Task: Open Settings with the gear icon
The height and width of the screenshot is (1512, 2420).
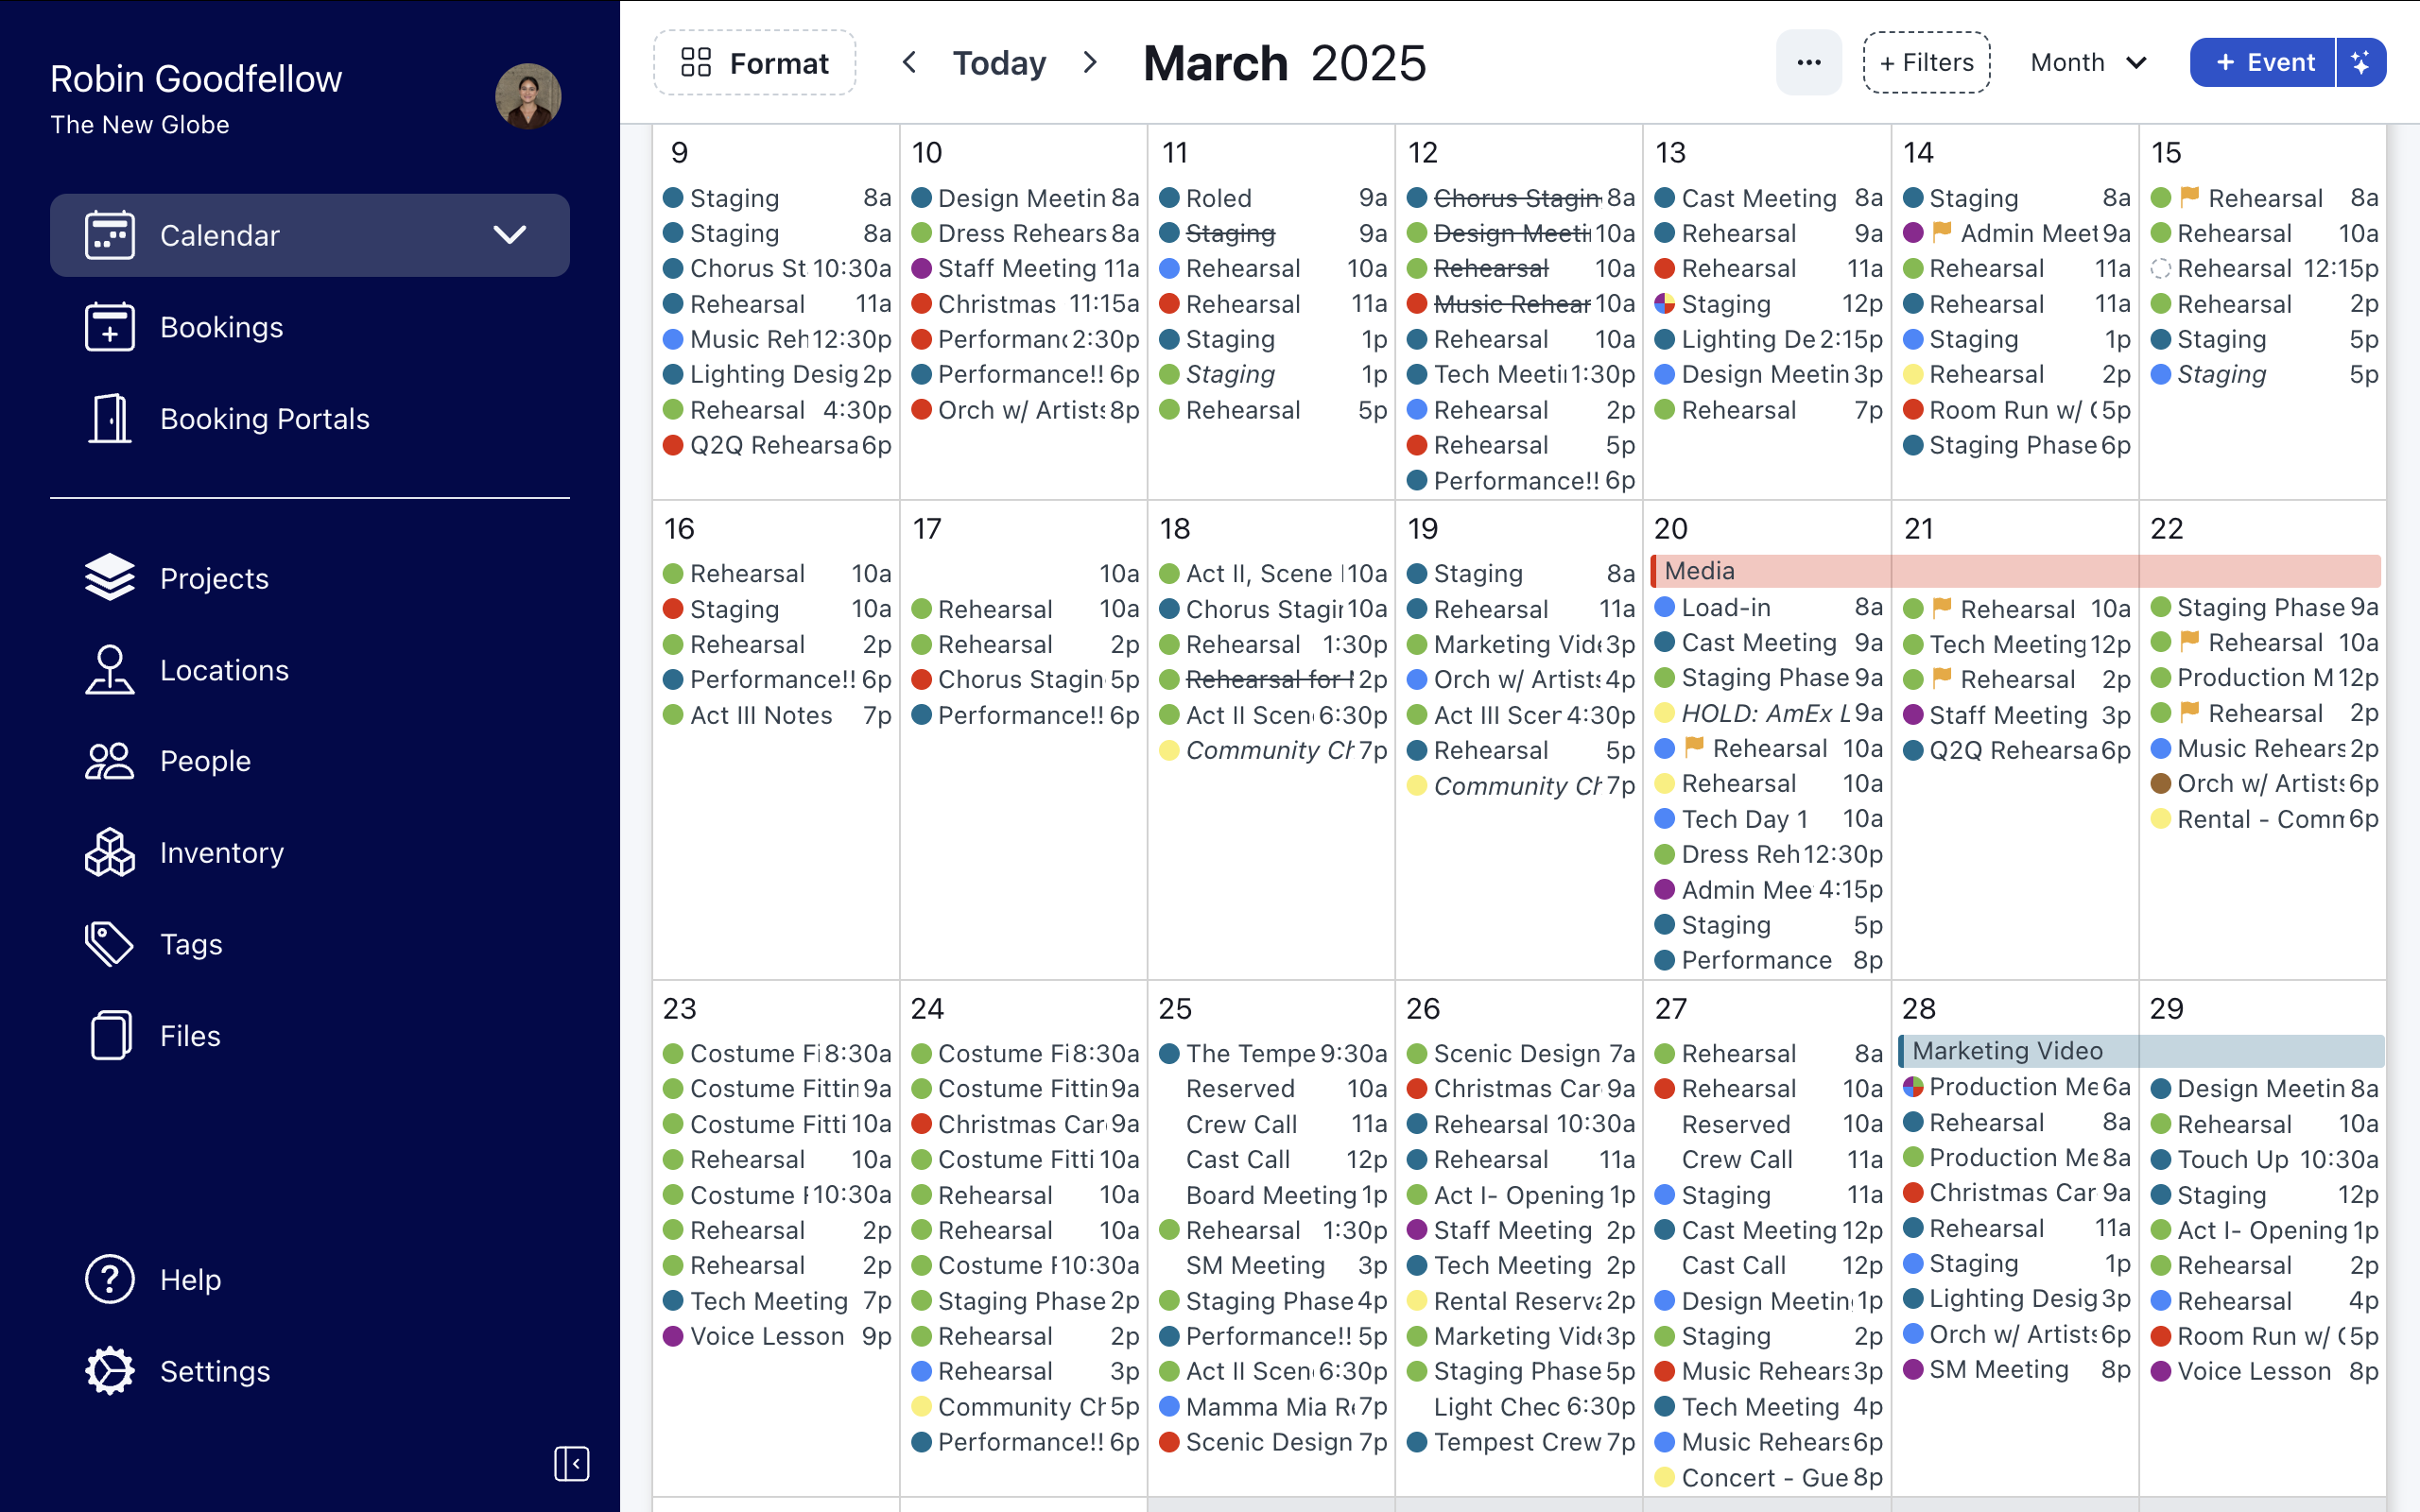Action: click(110, 1370)
